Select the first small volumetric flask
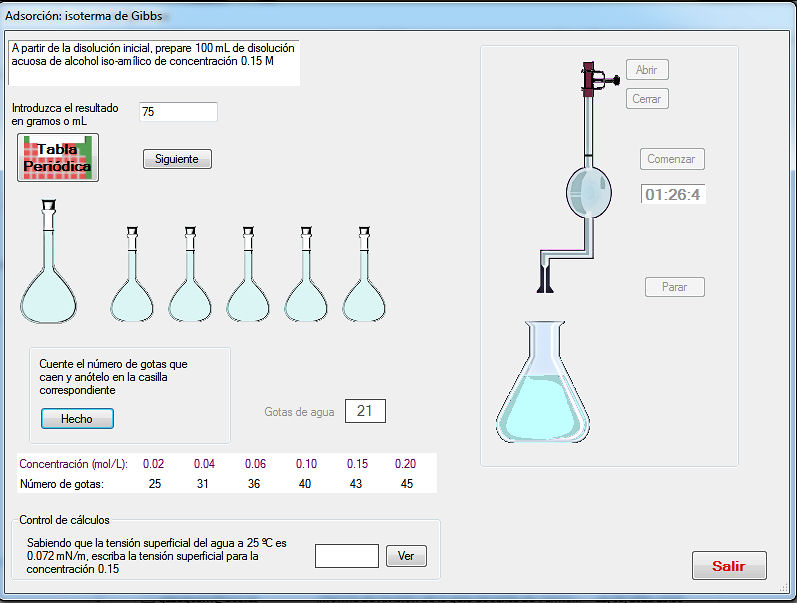The width and height of the screenshot is (797, 603). coord(132,285)
